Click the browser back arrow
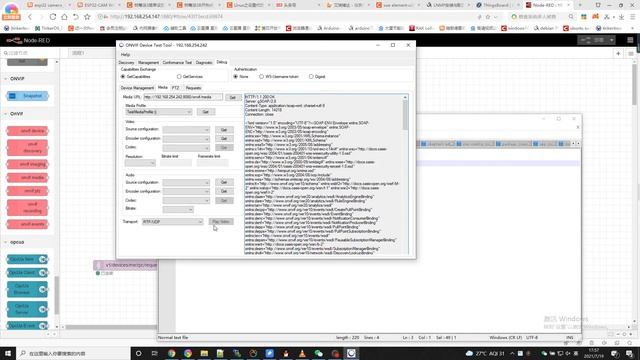The height and width of the screenshot is (360, 640). click(x=30, y=17)
